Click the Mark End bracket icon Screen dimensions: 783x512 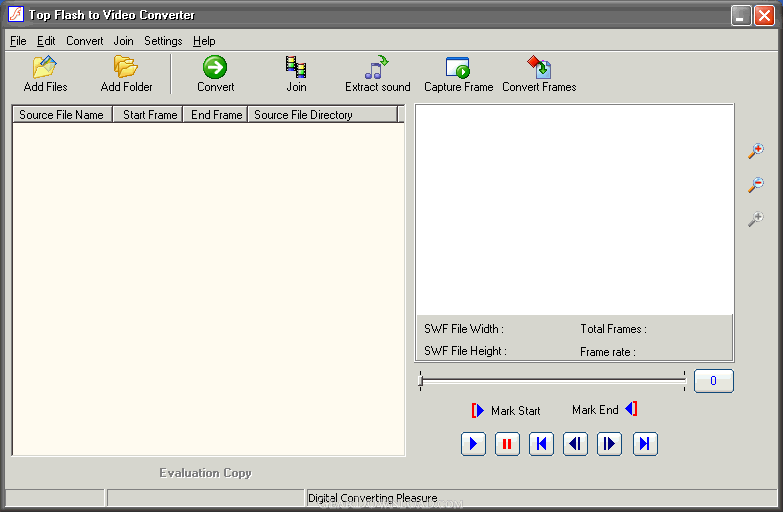(x=631, y=409)
